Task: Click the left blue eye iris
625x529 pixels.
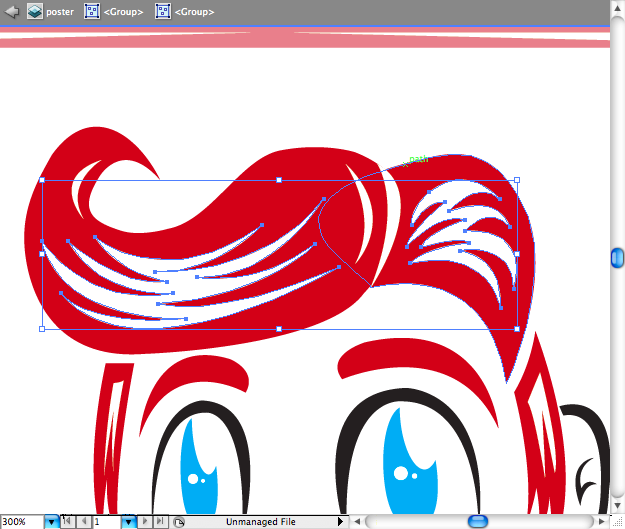Action: tap(198, 466)
